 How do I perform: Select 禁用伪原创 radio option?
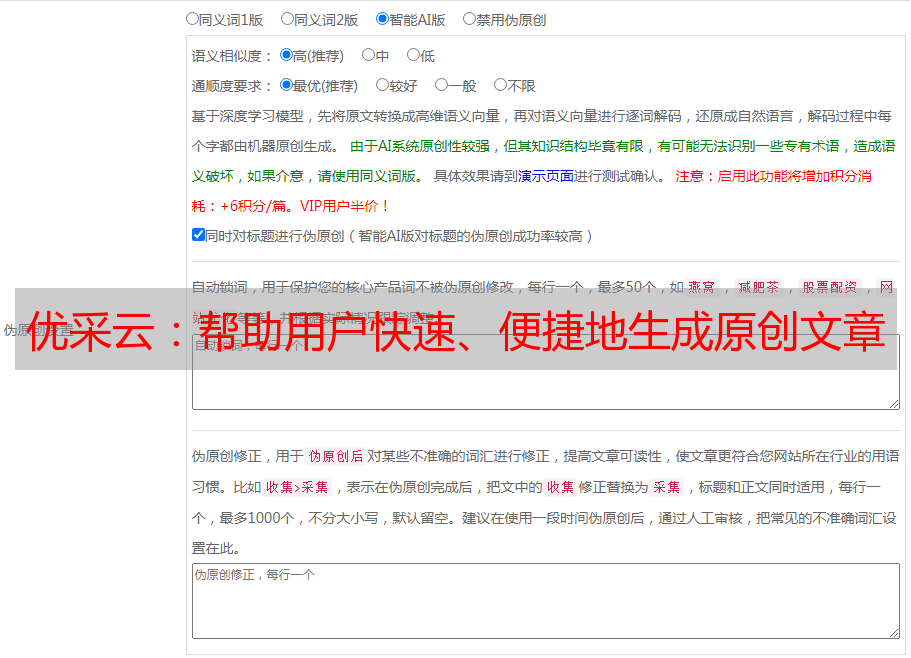(x=469, y=19)
